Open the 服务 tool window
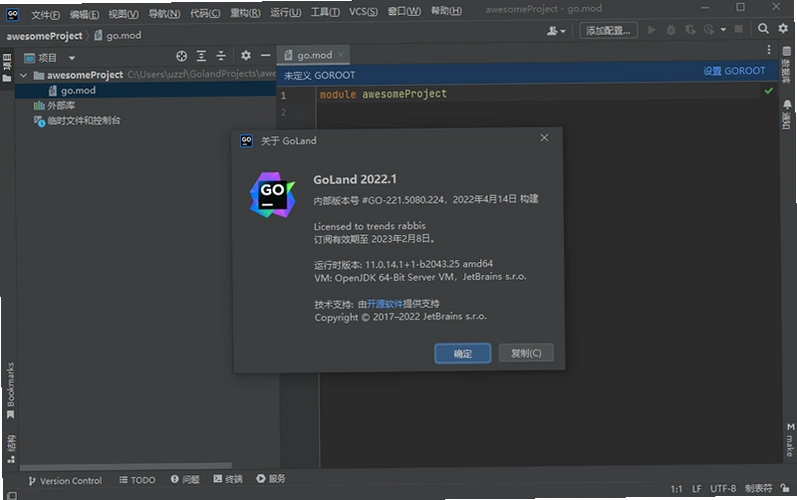This screenshot has width=797, height=500. (271, 479)
